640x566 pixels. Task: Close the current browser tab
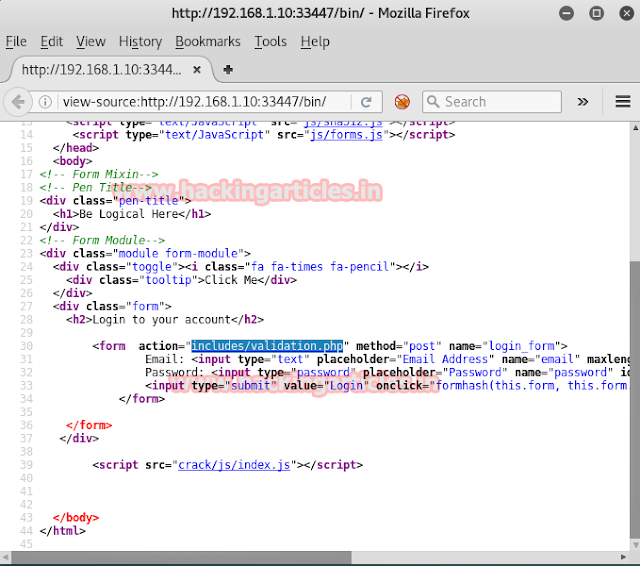[197, 70]
